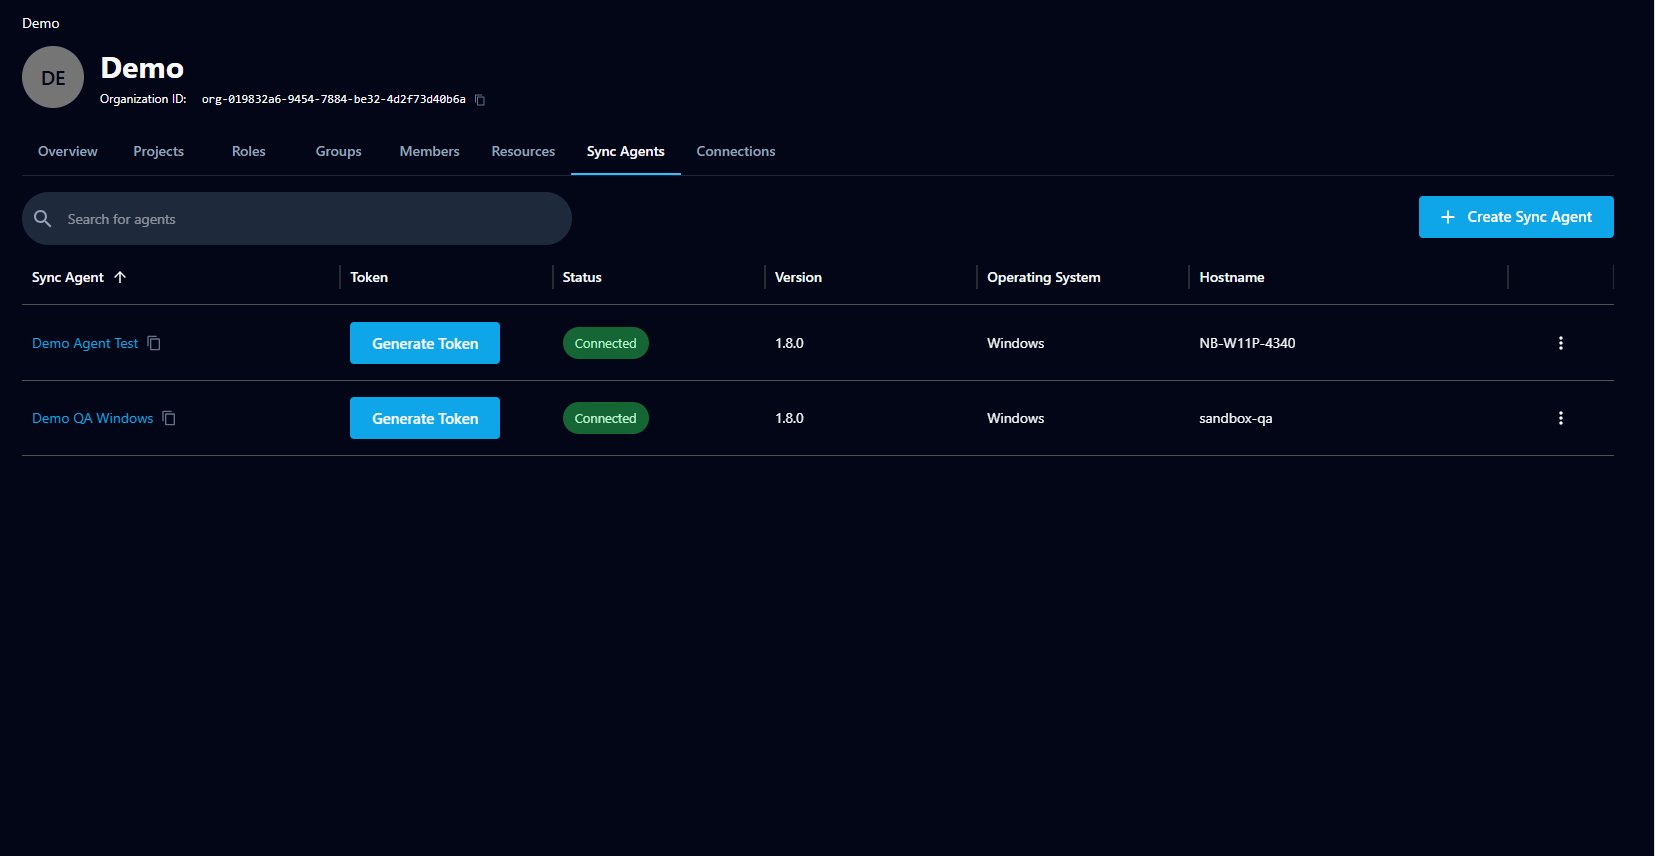Select the Groups tab
1656x856 pixels.
[x=339, y=151]
